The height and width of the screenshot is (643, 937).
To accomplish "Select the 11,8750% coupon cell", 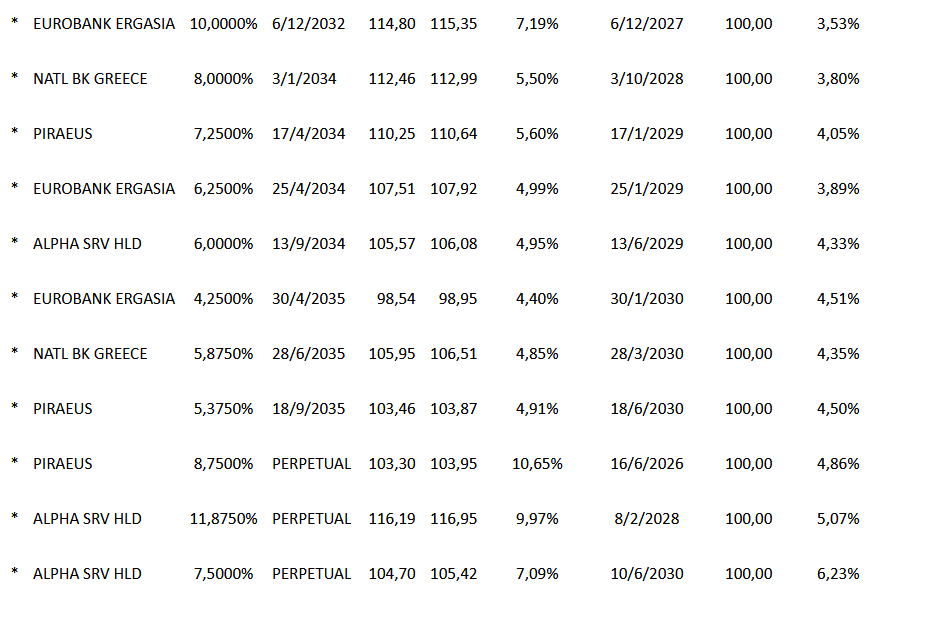I will click(221, 519).
